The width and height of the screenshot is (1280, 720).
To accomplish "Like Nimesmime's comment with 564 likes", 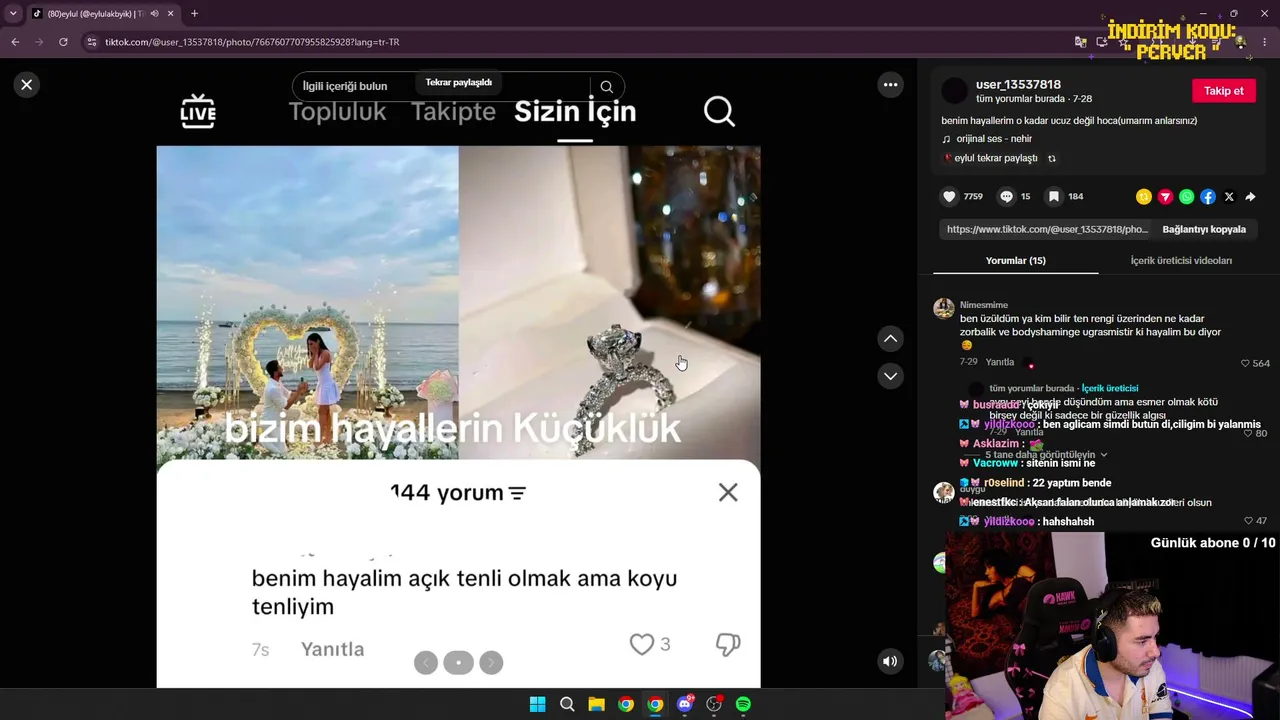I will coord(1246,363).
